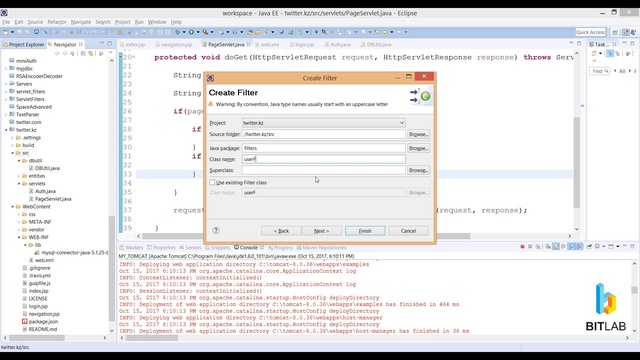The image size is (640, 360).
Task: Click the package.json file icon
Action: (25, 322)
